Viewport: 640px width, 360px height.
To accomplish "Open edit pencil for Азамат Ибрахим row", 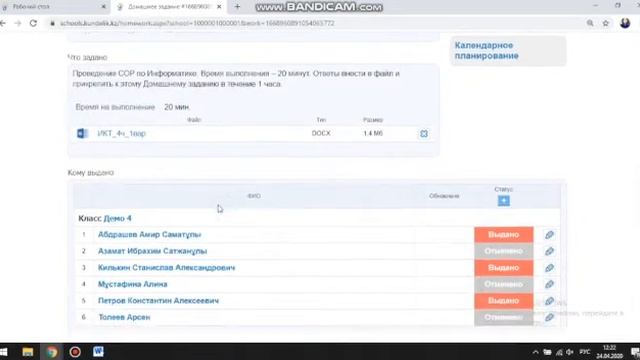I will [x=549, y=251].
